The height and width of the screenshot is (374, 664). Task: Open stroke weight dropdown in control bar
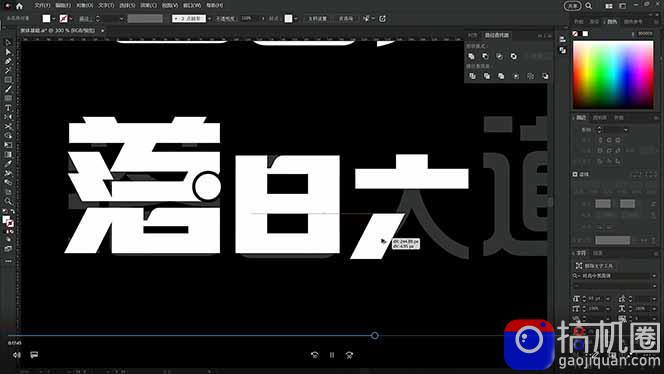click(x=122, y=19)
